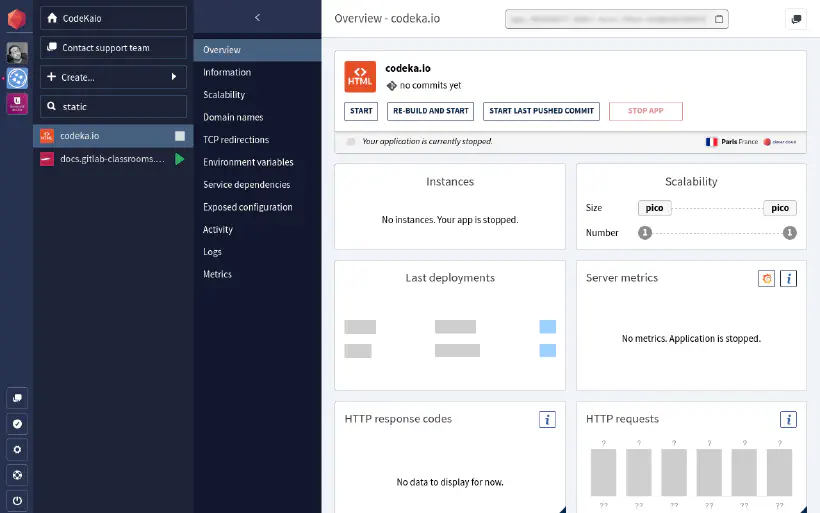The image size is (820, 513).
Task: Click the Clever Cloud red logo
Action: coord(16,20)
